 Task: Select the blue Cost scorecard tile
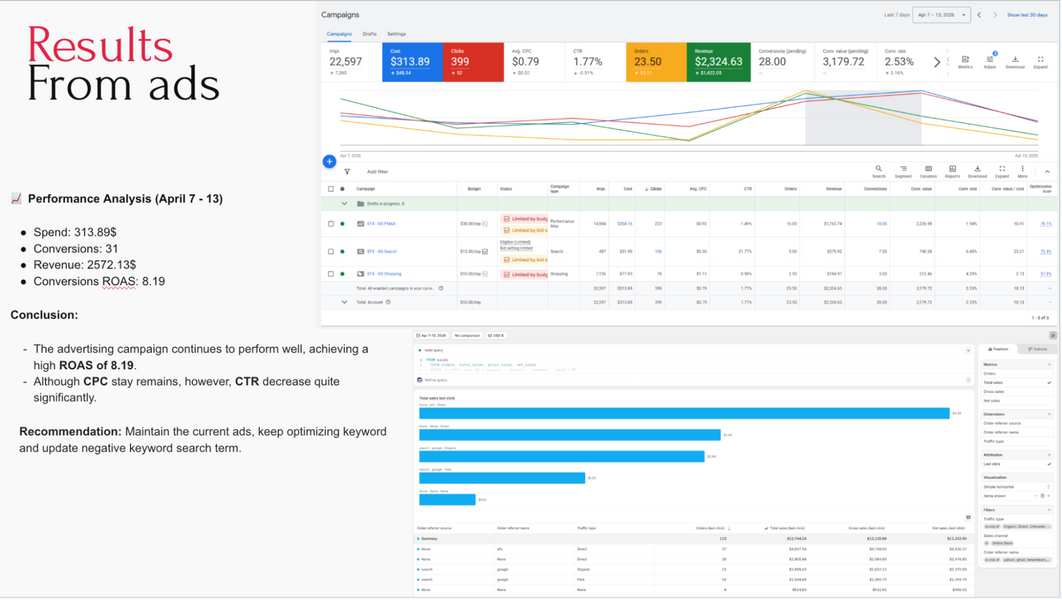click(412, 62)
